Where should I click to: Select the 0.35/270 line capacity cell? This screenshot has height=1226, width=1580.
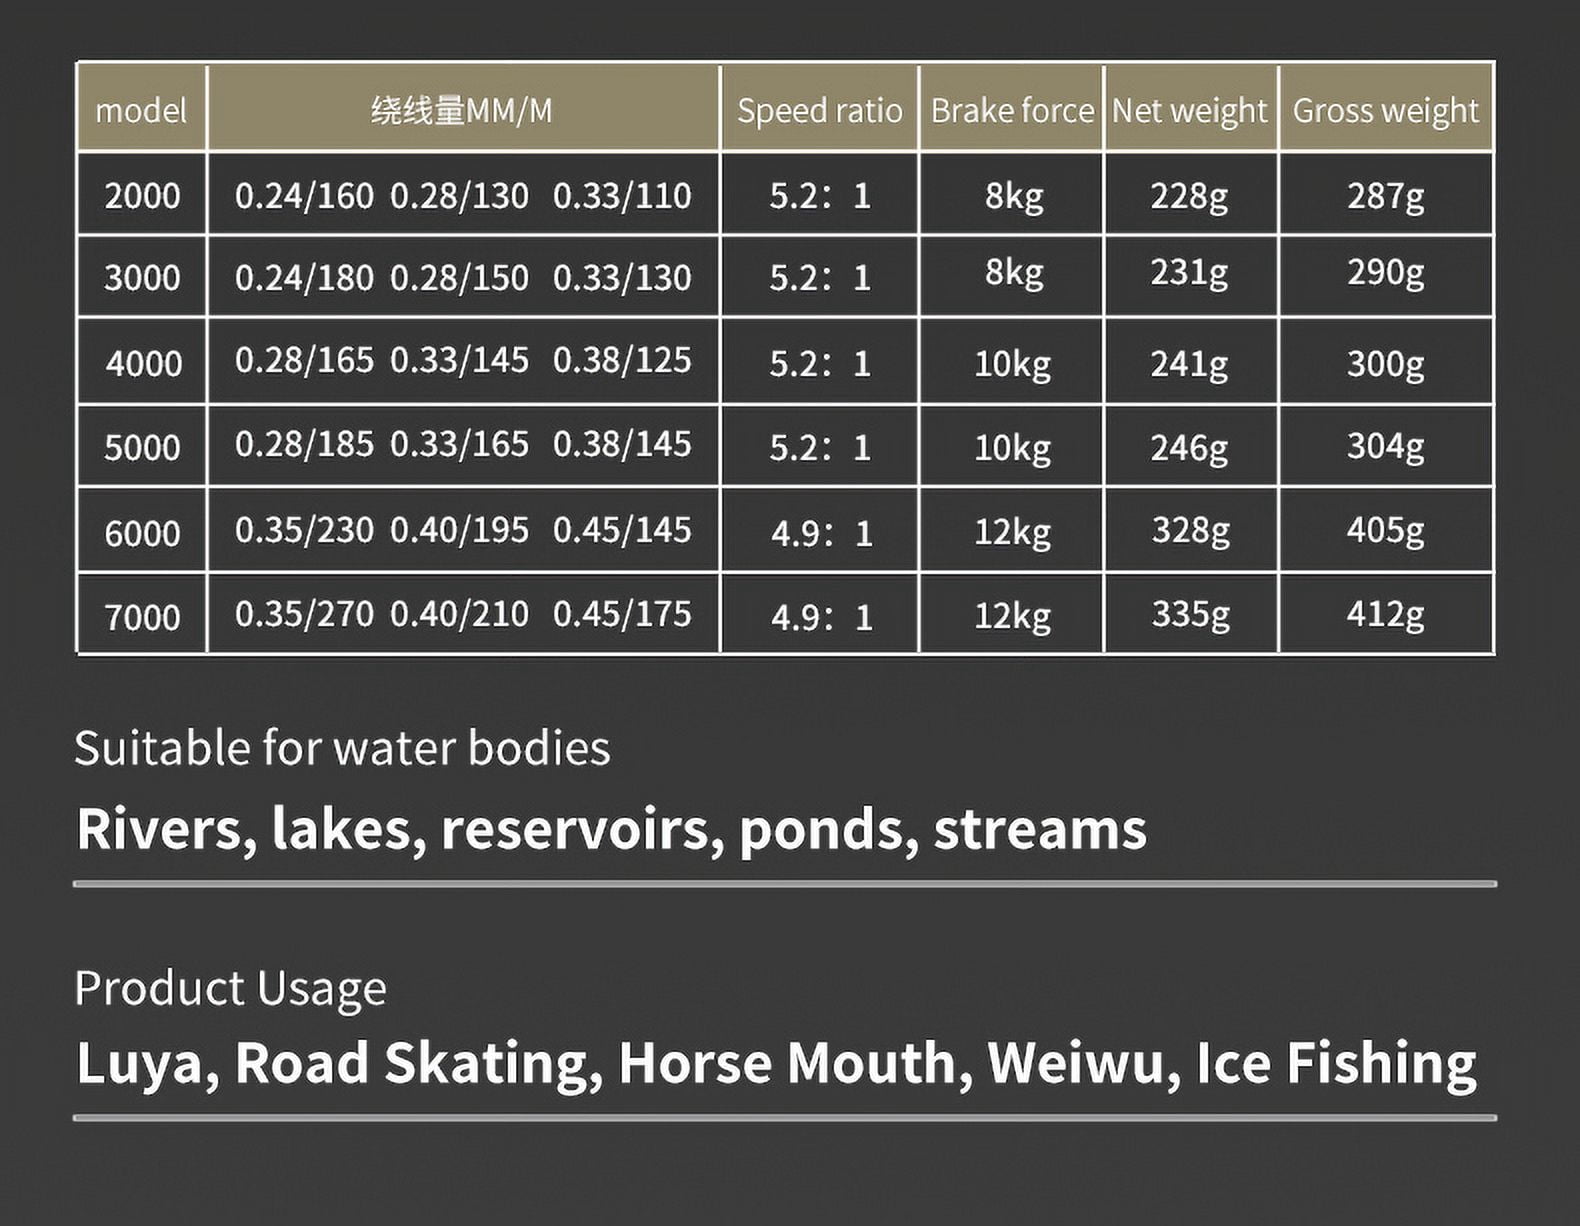tap(304, 614)
